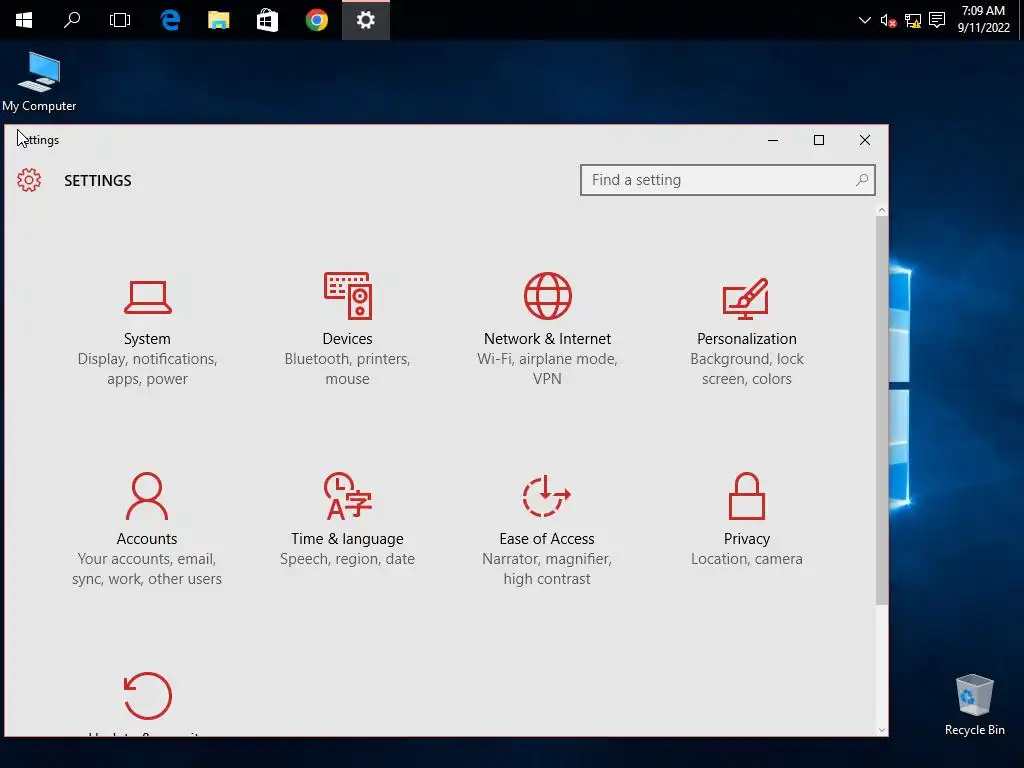The height and width of the screenshot is (768, 1024).
Task: Click the Time & language label text
Action: click(347, 539)
